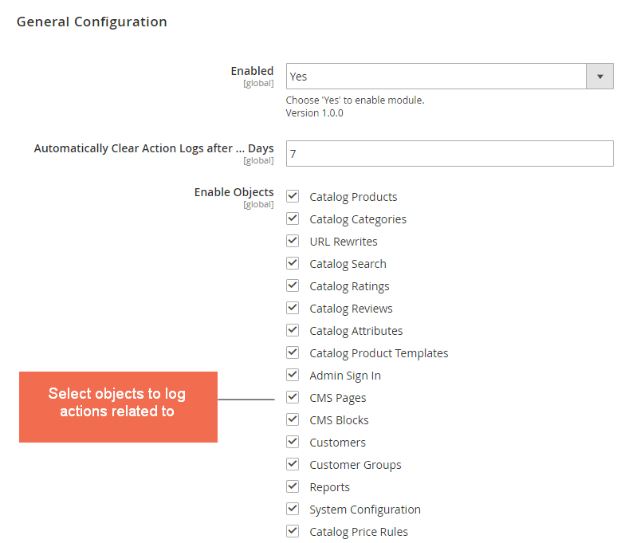
Task: Toggle the Catalog Categories checkbox
Action: click(x=293, y=219)
